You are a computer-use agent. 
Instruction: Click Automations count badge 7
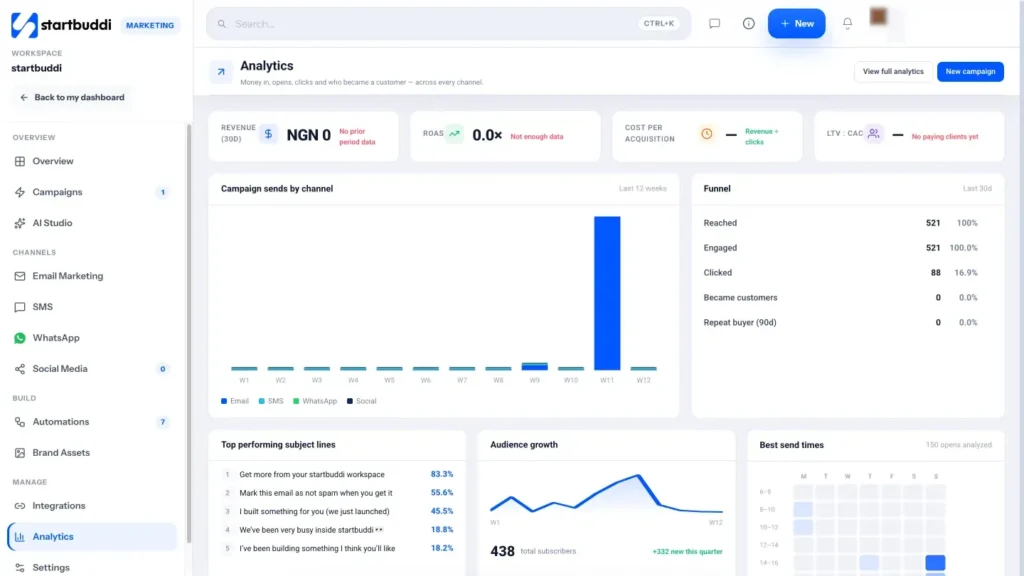click(163, 422)
